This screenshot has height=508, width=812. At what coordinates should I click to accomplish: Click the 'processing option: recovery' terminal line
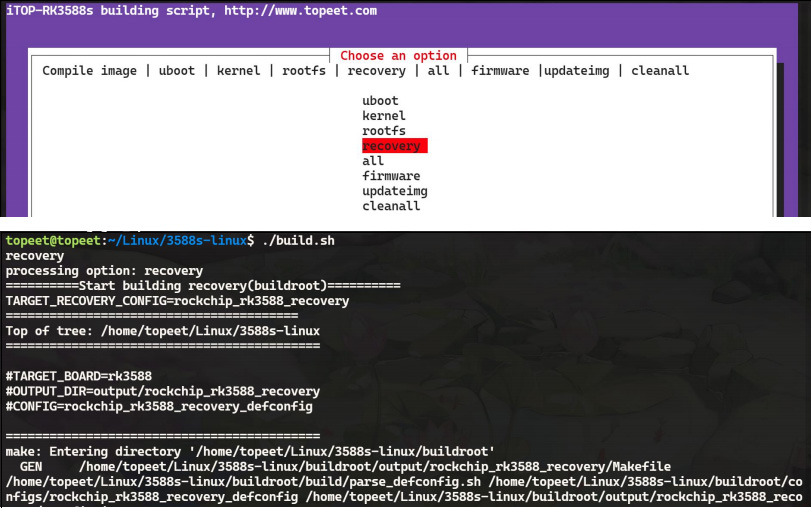(x=104, y=271)
